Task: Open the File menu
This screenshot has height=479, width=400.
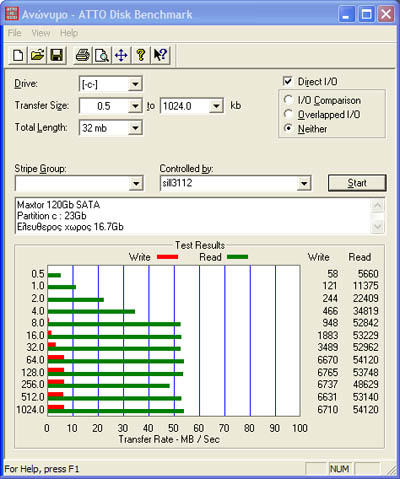Action: [14, 33]
